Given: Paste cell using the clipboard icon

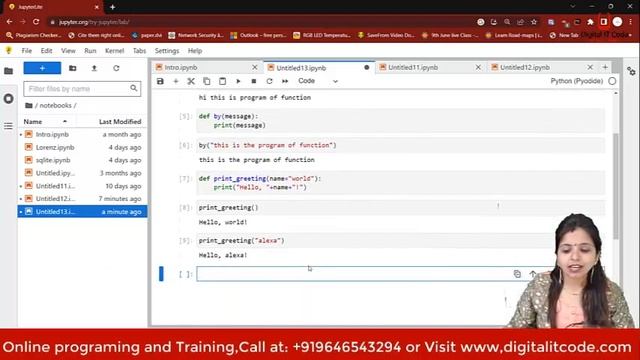Looking at the screenshot, I should tap(222, 81).
